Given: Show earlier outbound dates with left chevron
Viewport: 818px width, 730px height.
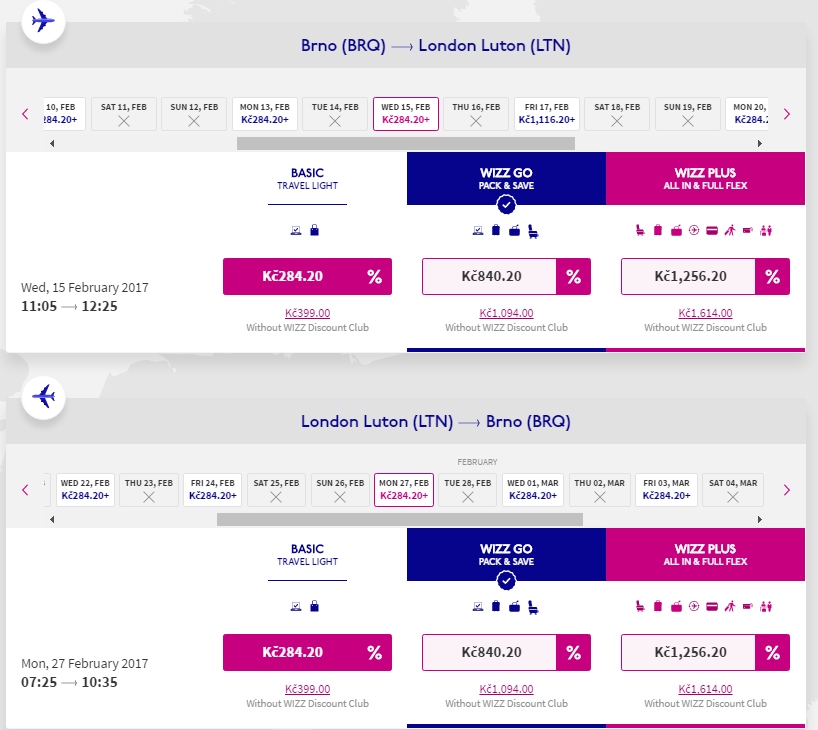Looking at the screenshot, I should [x=25, y=114].
